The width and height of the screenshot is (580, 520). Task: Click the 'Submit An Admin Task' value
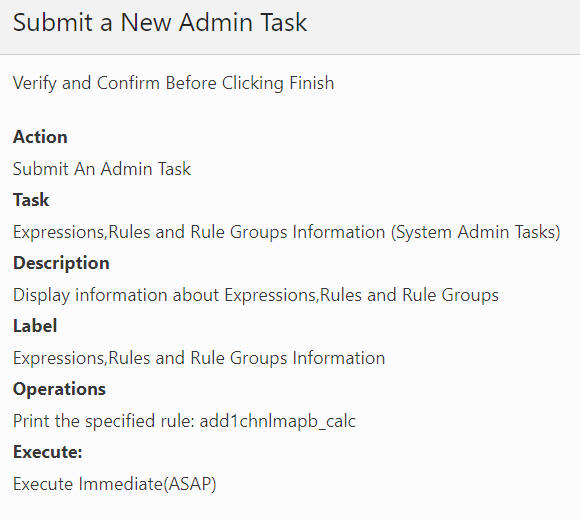(x=102, y=169)
